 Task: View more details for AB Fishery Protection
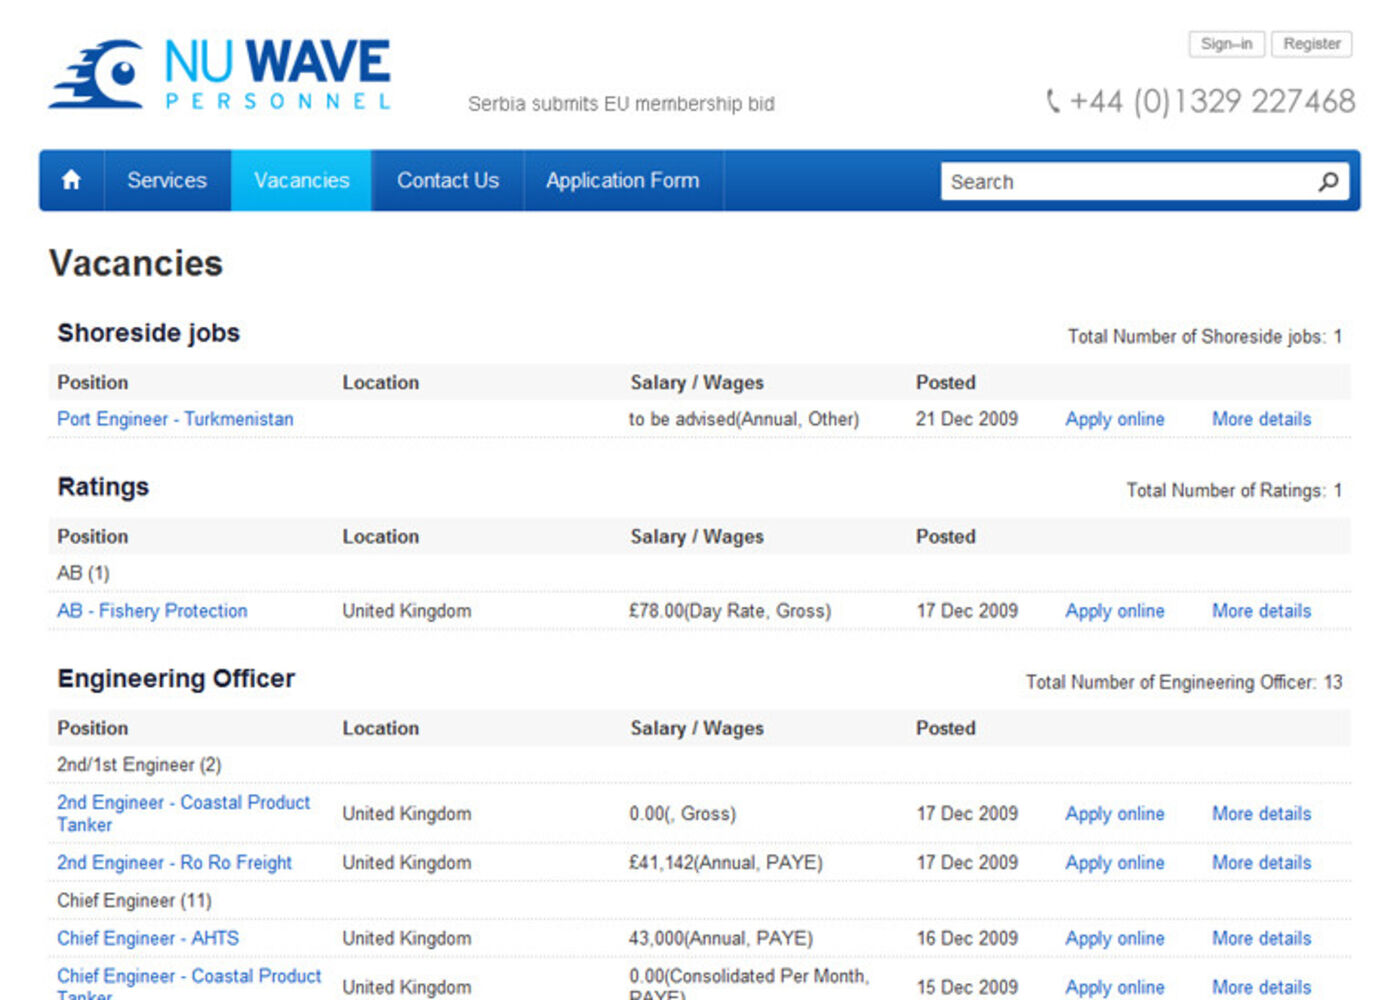coord(1261,611)
